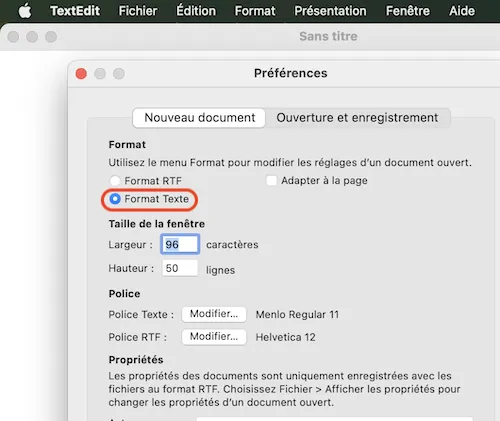Select the Format RTF radio button
Screen dimensions: 500x421
115,181
